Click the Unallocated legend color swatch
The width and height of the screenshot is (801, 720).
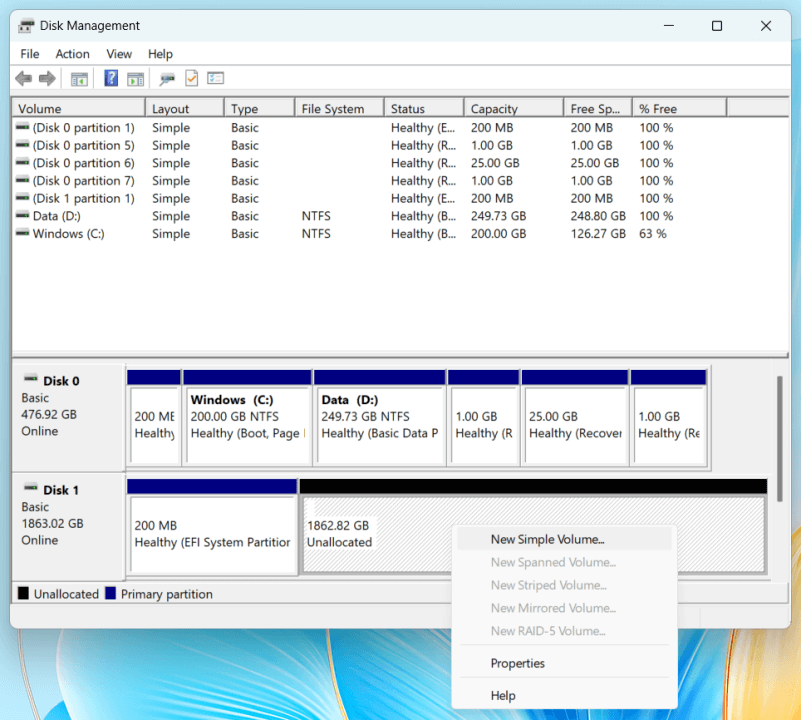pyautogui.click(x=23, y=593)
